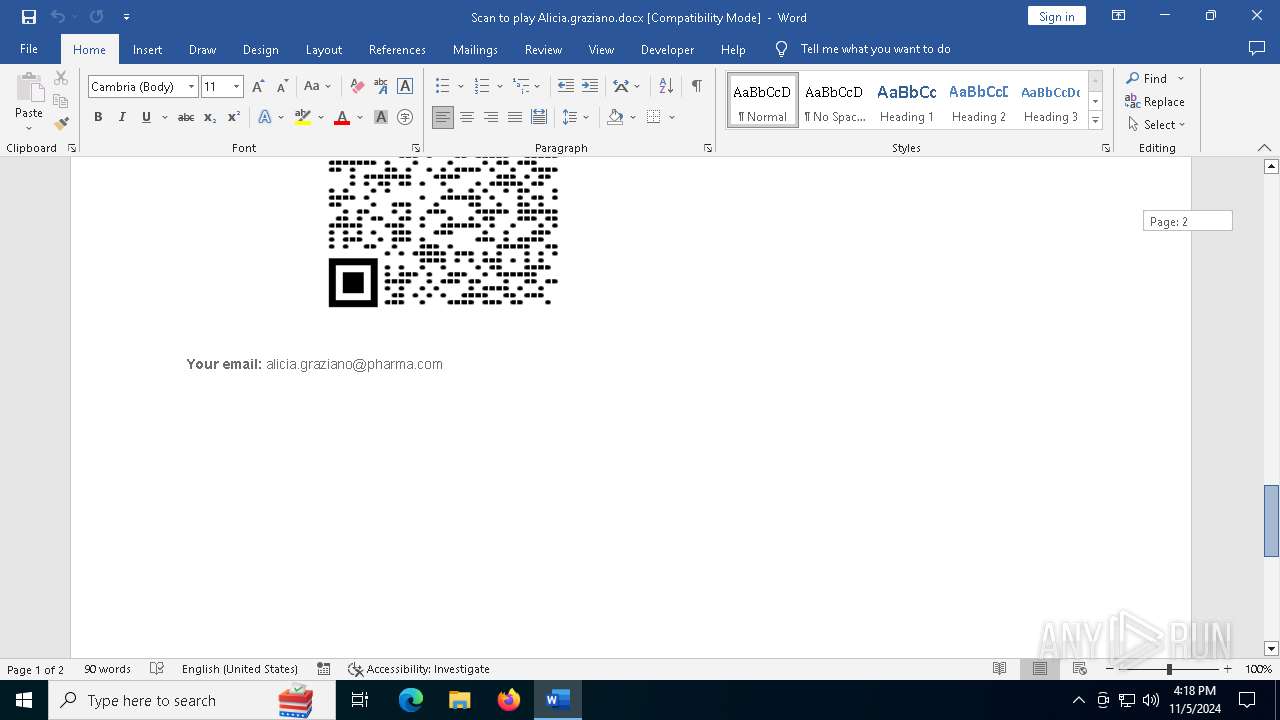Image resolution: width=1280 pixels, height=720 pixels.
Task: Toggle Align Left
Action: point(443,117)
